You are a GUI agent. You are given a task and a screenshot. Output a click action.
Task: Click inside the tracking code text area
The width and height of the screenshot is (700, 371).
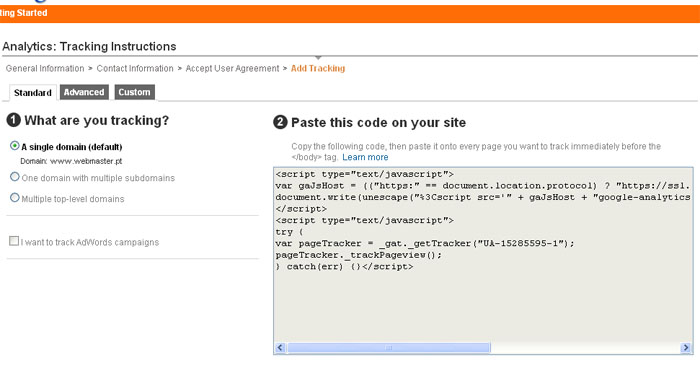click(483, 254)
